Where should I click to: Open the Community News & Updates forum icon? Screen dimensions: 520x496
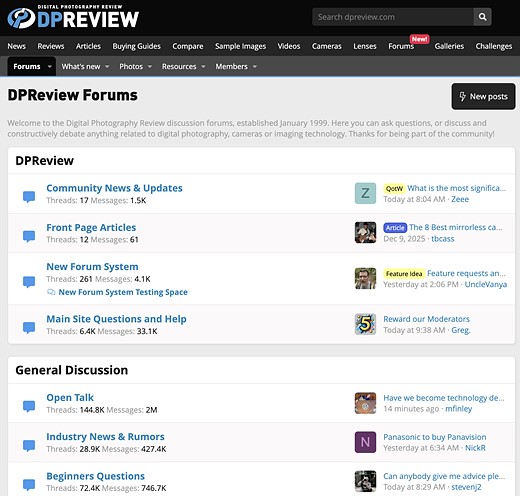[x=29, y=196]
